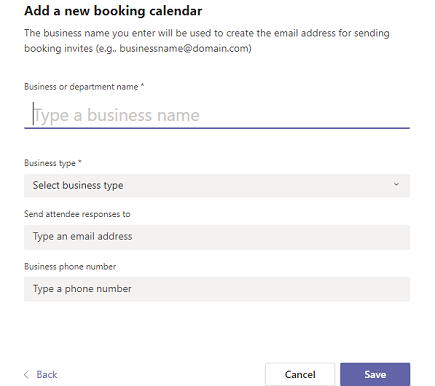This screenshot has height=386, width=435.
Task: Click the asterisk after 'department name'
Action: (x=142, y=86)
